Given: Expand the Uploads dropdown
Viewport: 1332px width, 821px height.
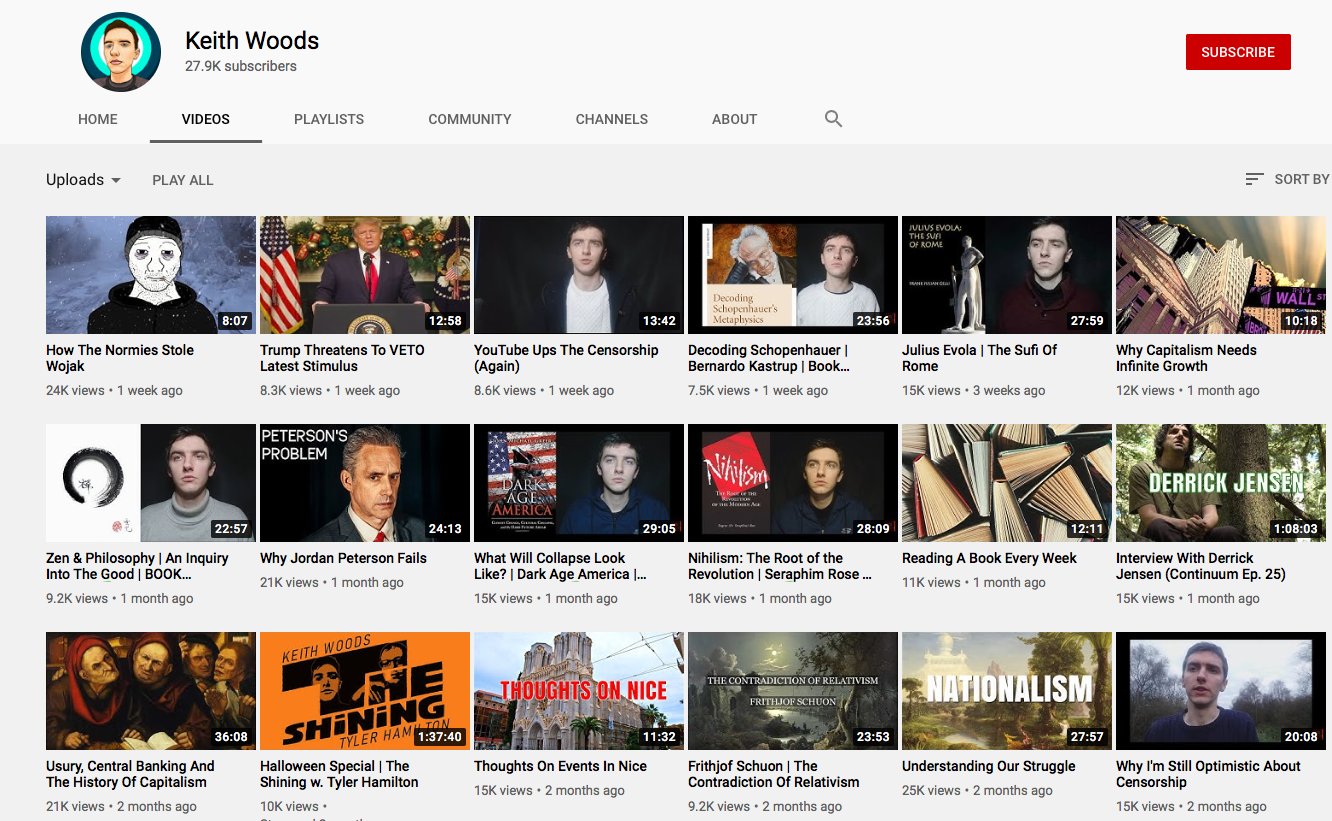Looking at the screenshot, I should (84, 180).
